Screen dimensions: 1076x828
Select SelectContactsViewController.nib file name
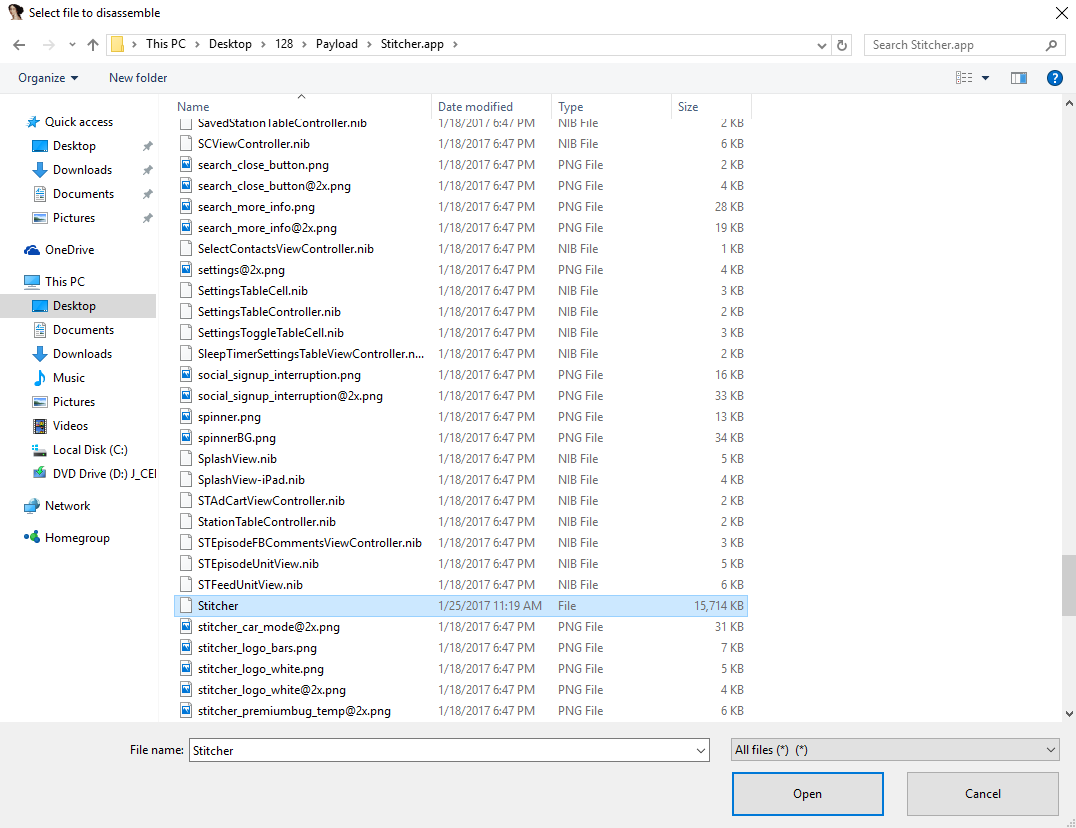tap(285, 249)
